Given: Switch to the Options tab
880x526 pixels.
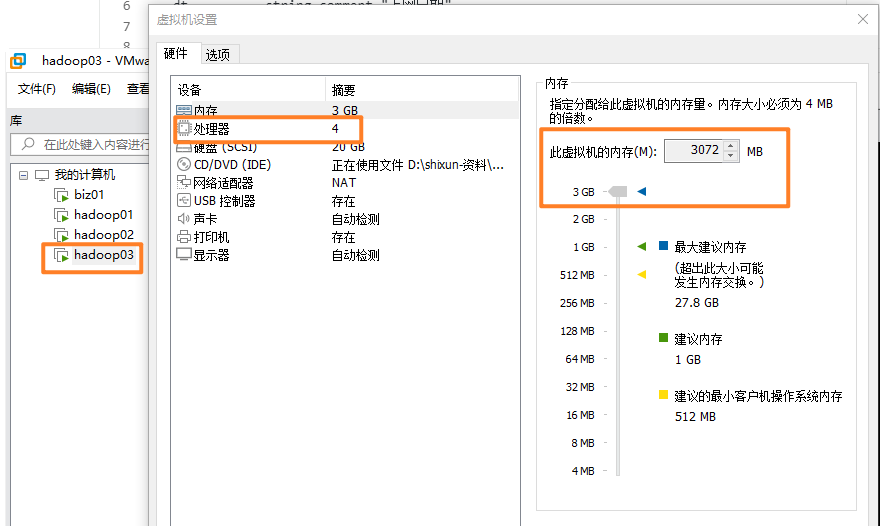Looking at the screenshot, I should tap(218, 54).
